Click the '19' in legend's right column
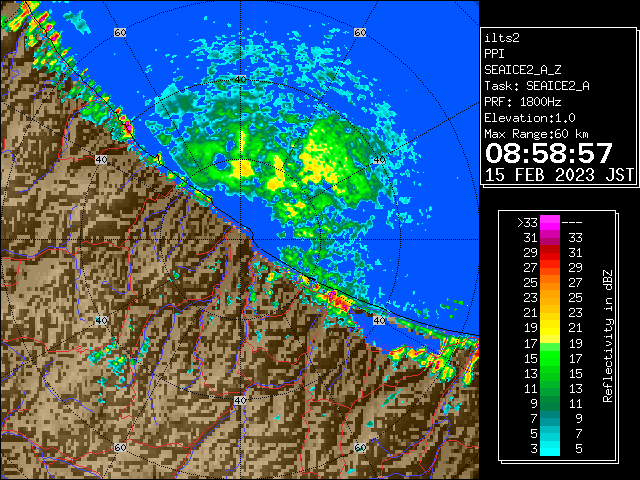 point(575,344)
